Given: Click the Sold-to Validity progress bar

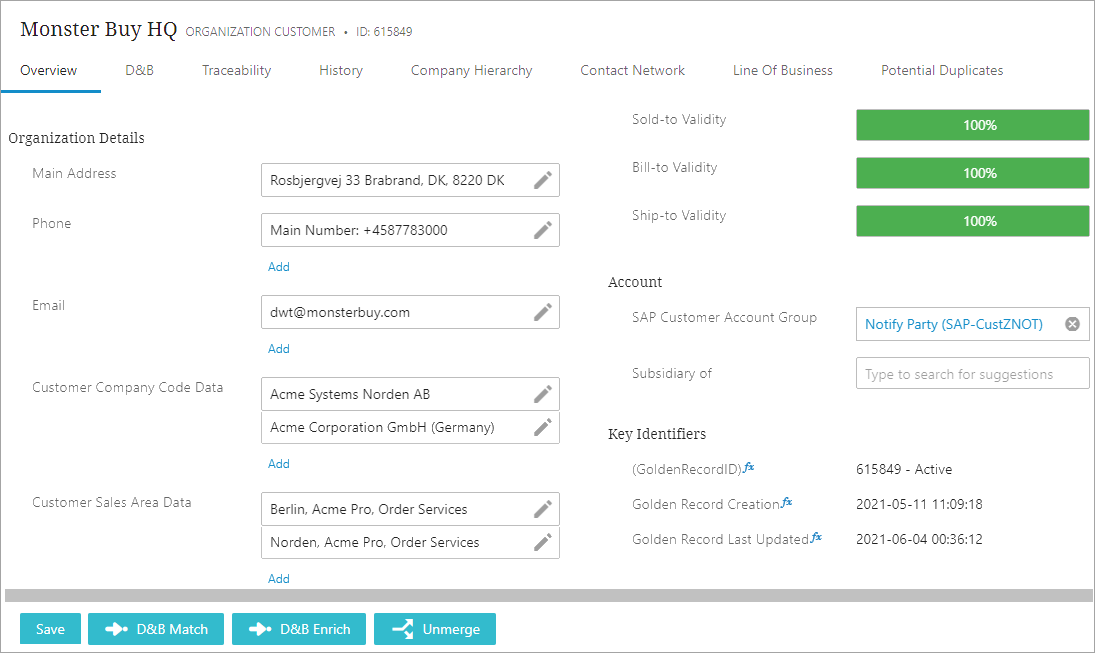Looking at the screenshot, I should click(972, 125).
